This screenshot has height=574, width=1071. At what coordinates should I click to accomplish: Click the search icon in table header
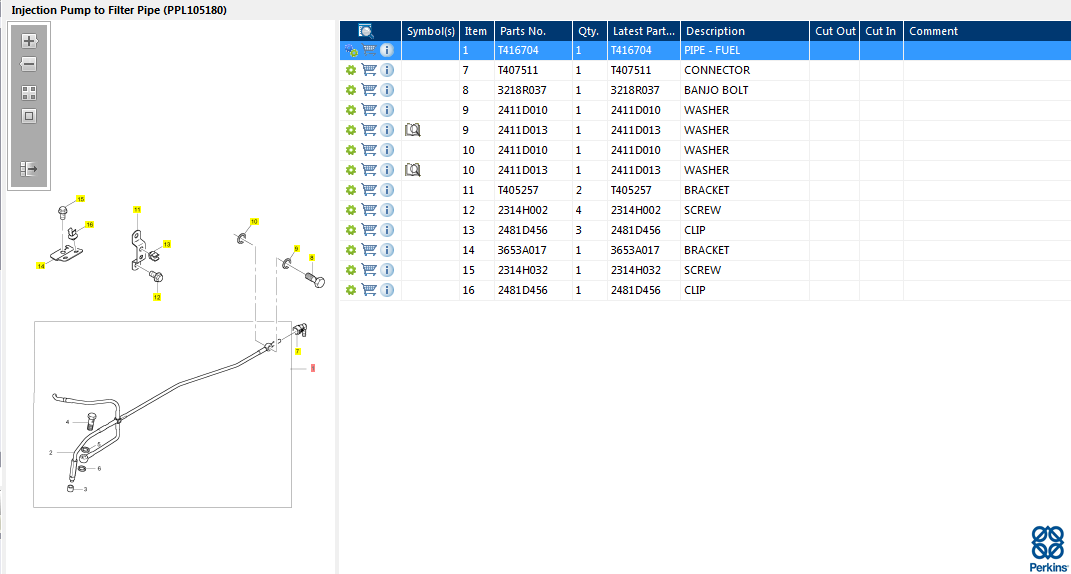point(366,31)
